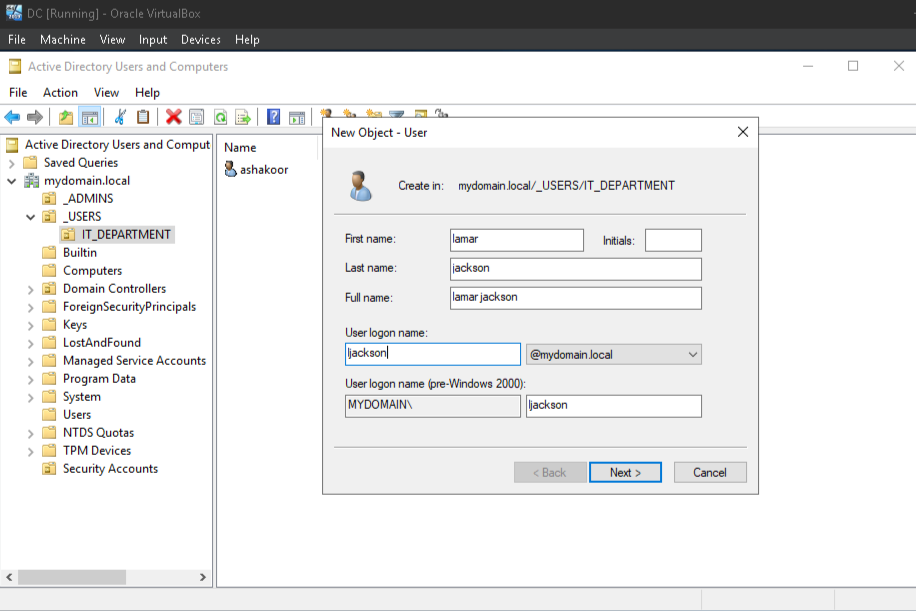
Task: Toggle the Show/Hide Action Pane icon
Action: 297,117
